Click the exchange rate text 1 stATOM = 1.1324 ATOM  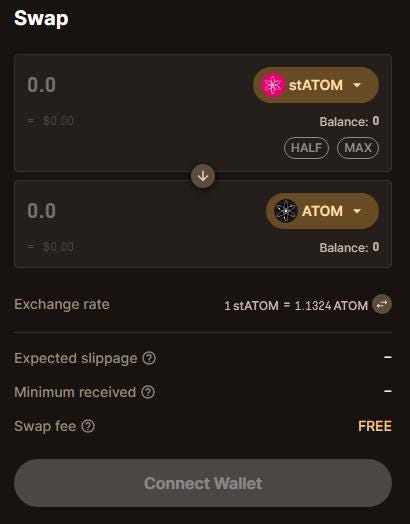pyautogui.click(x=296, y=305)
